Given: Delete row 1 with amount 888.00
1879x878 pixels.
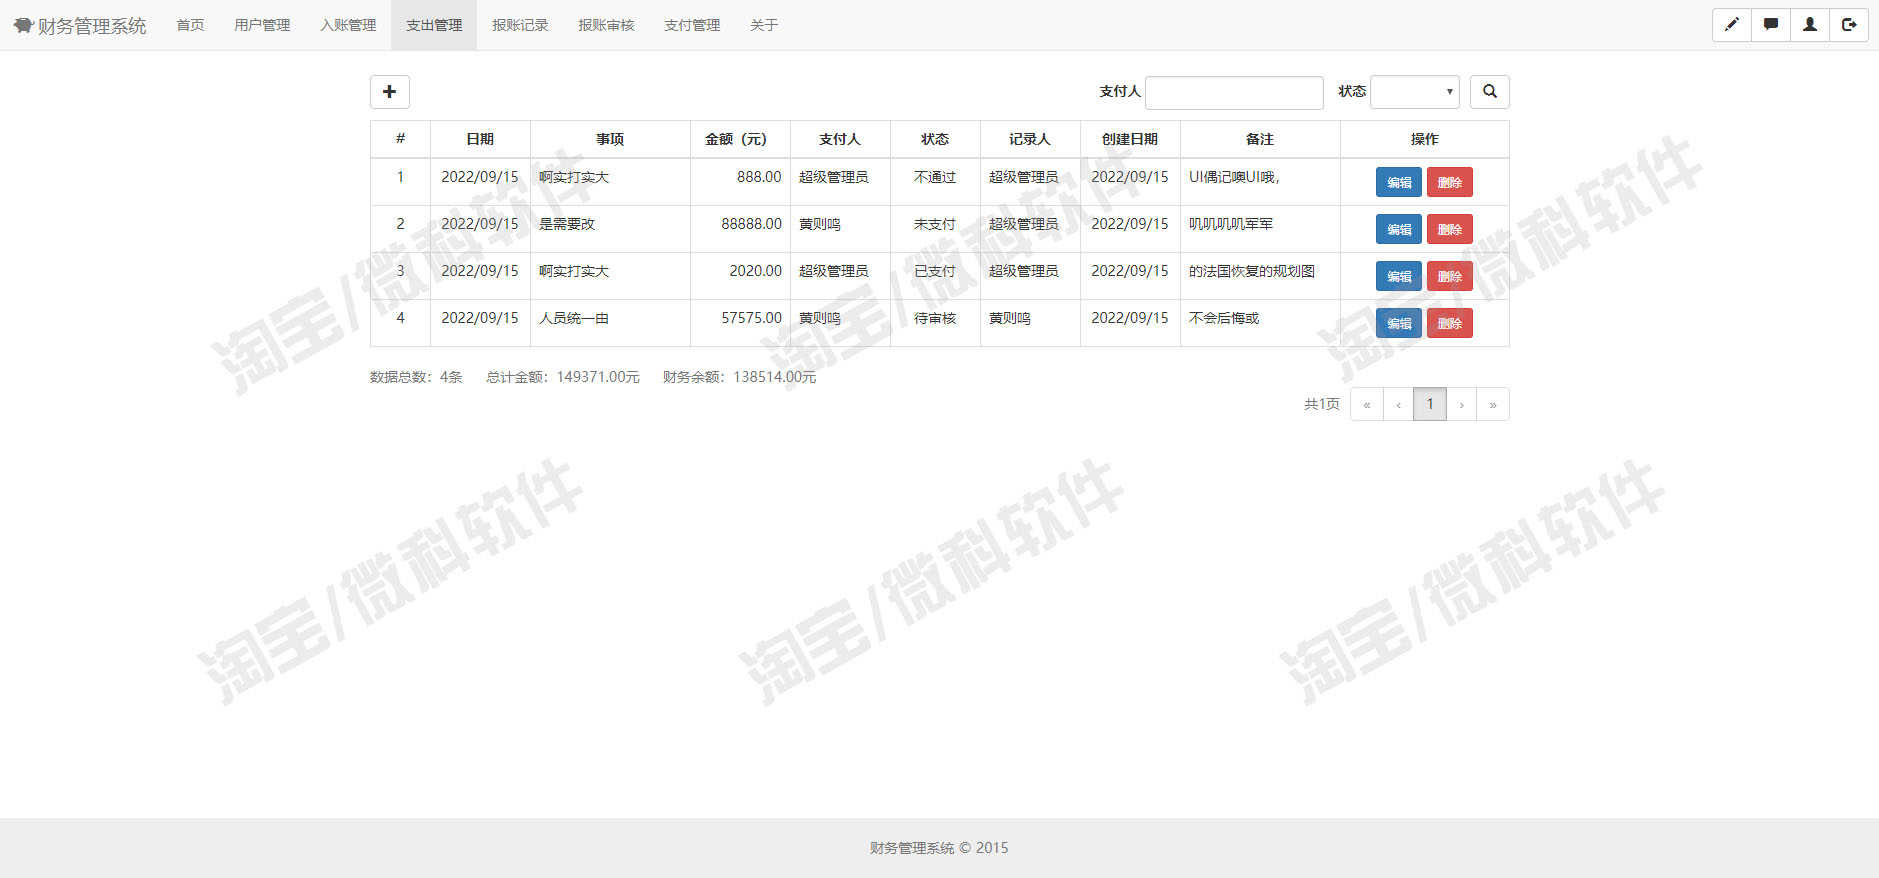Looking at the screenshot, I should 1450,182.
